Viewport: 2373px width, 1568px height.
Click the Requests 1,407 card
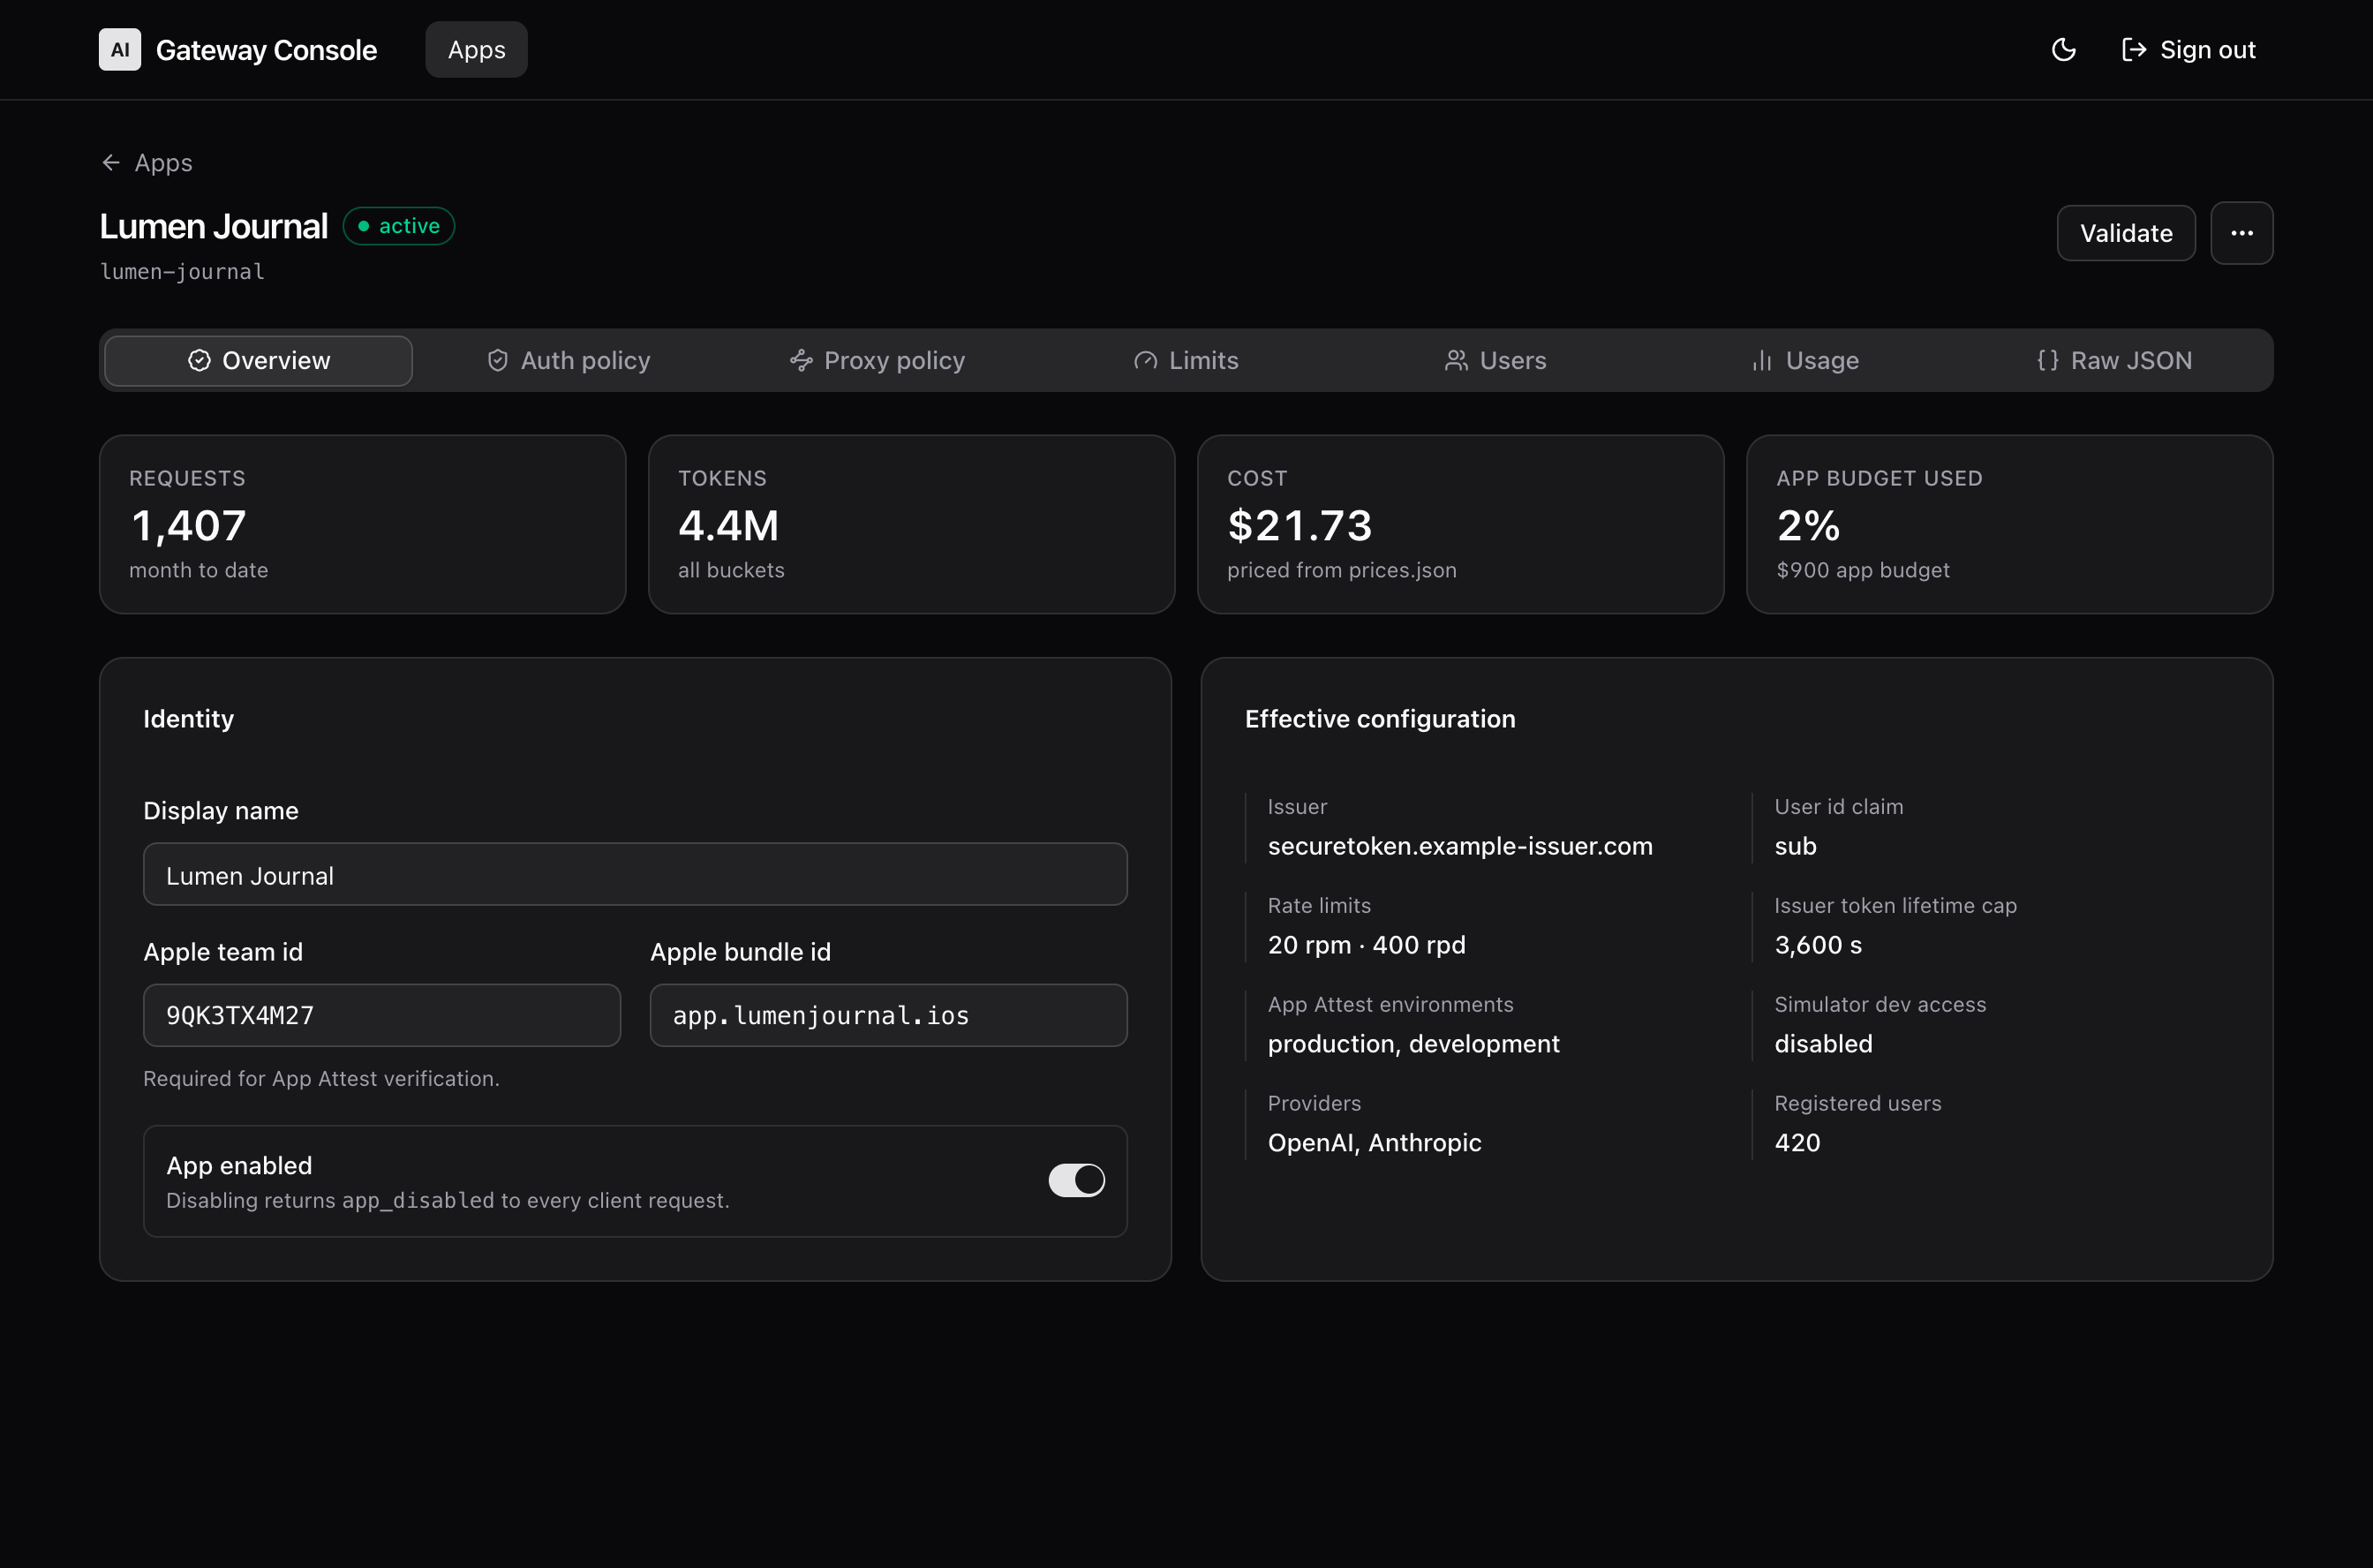click(362, 524)
